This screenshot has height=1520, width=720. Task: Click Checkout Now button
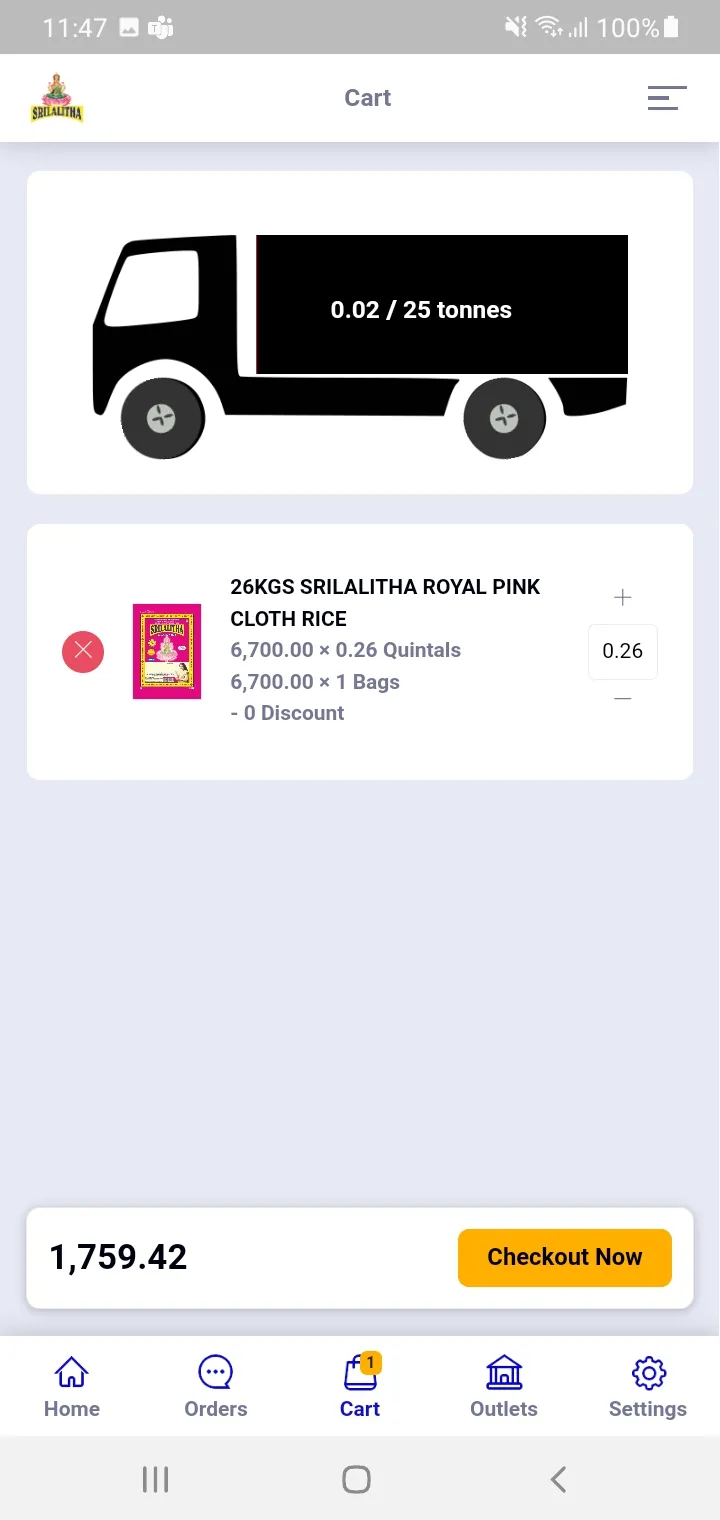565,1257
